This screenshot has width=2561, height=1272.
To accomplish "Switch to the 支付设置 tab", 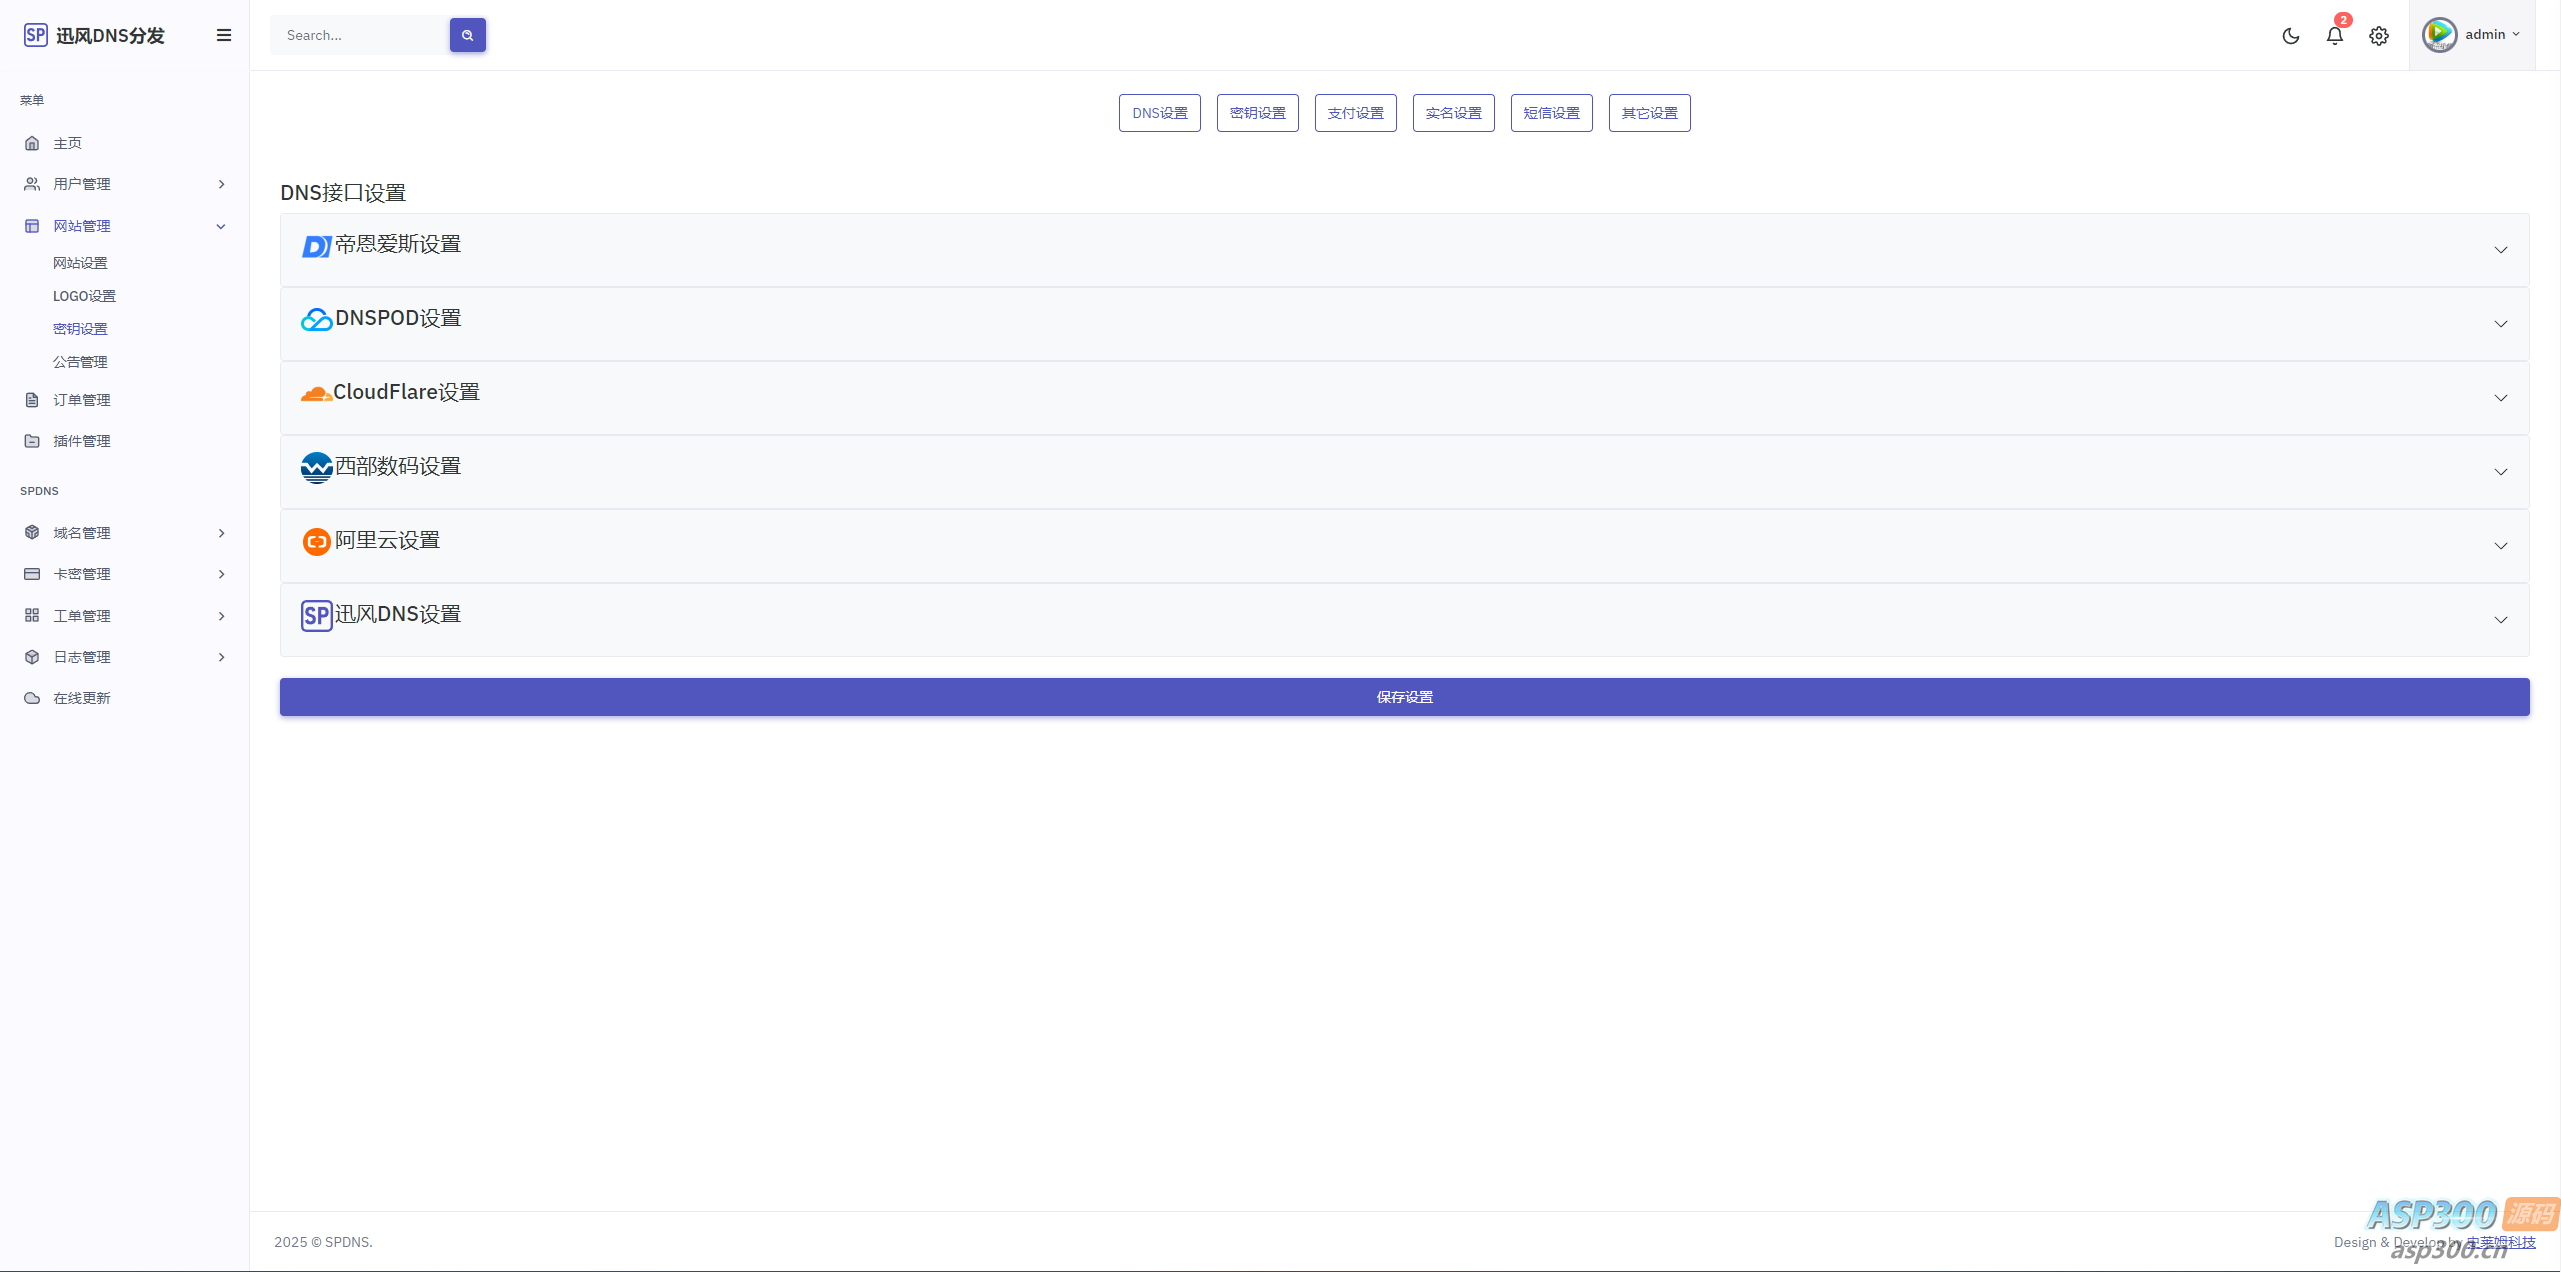I will click(1355, 113).
